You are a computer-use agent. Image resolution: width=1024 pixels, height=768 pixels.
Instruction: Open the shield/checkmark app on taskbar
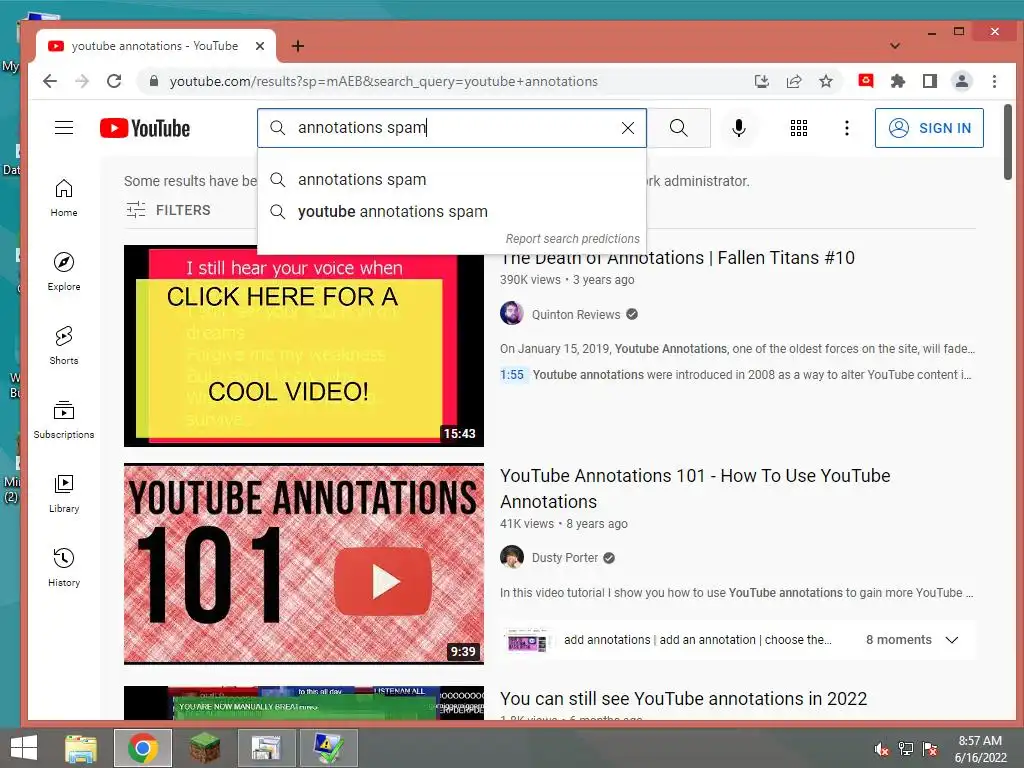point(328,748)
